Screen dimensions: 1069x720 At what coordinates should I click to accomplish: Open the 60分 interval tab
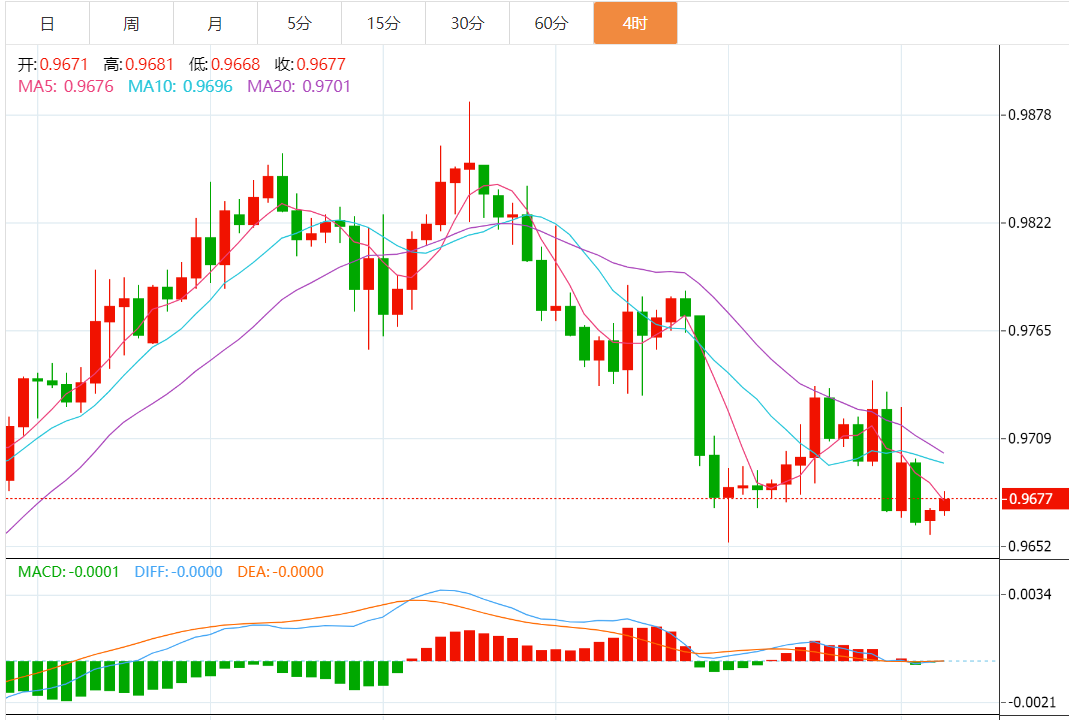(551, 23)
